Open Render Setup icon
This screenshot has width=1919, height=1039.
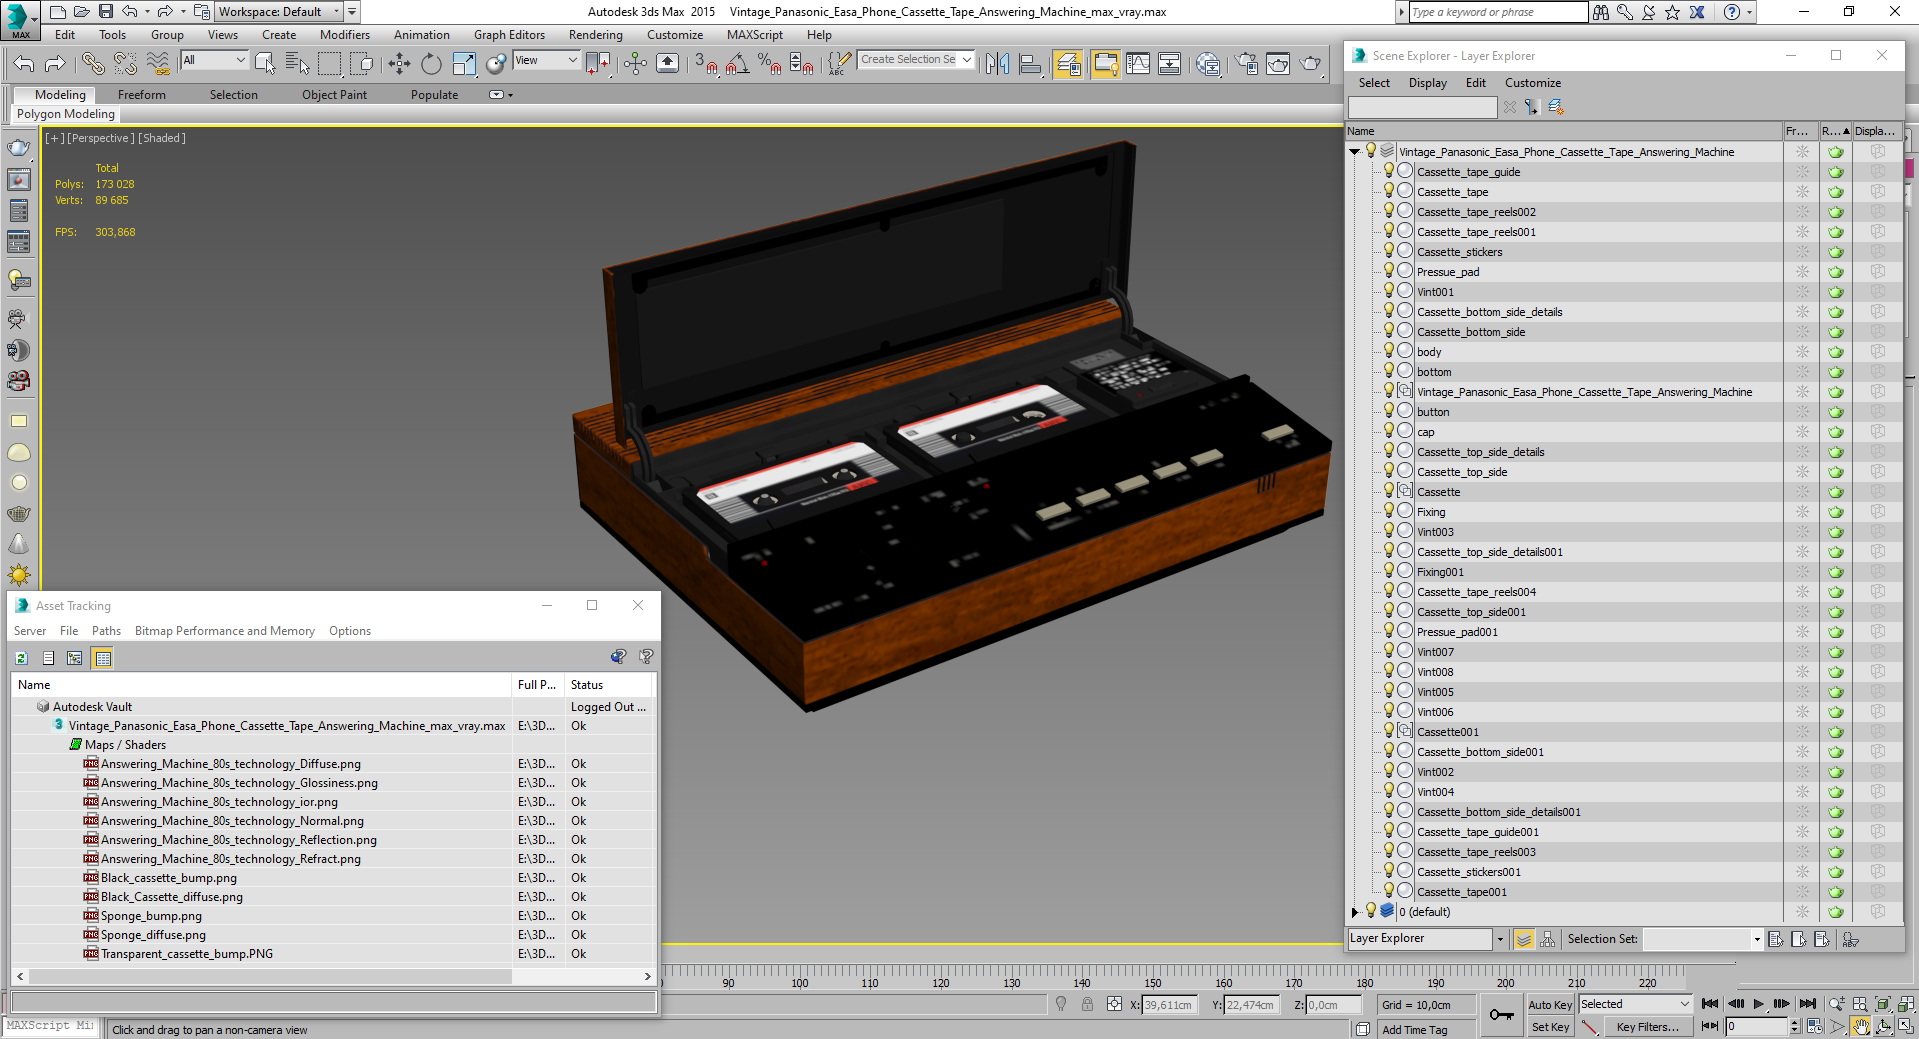(1246, 64)
